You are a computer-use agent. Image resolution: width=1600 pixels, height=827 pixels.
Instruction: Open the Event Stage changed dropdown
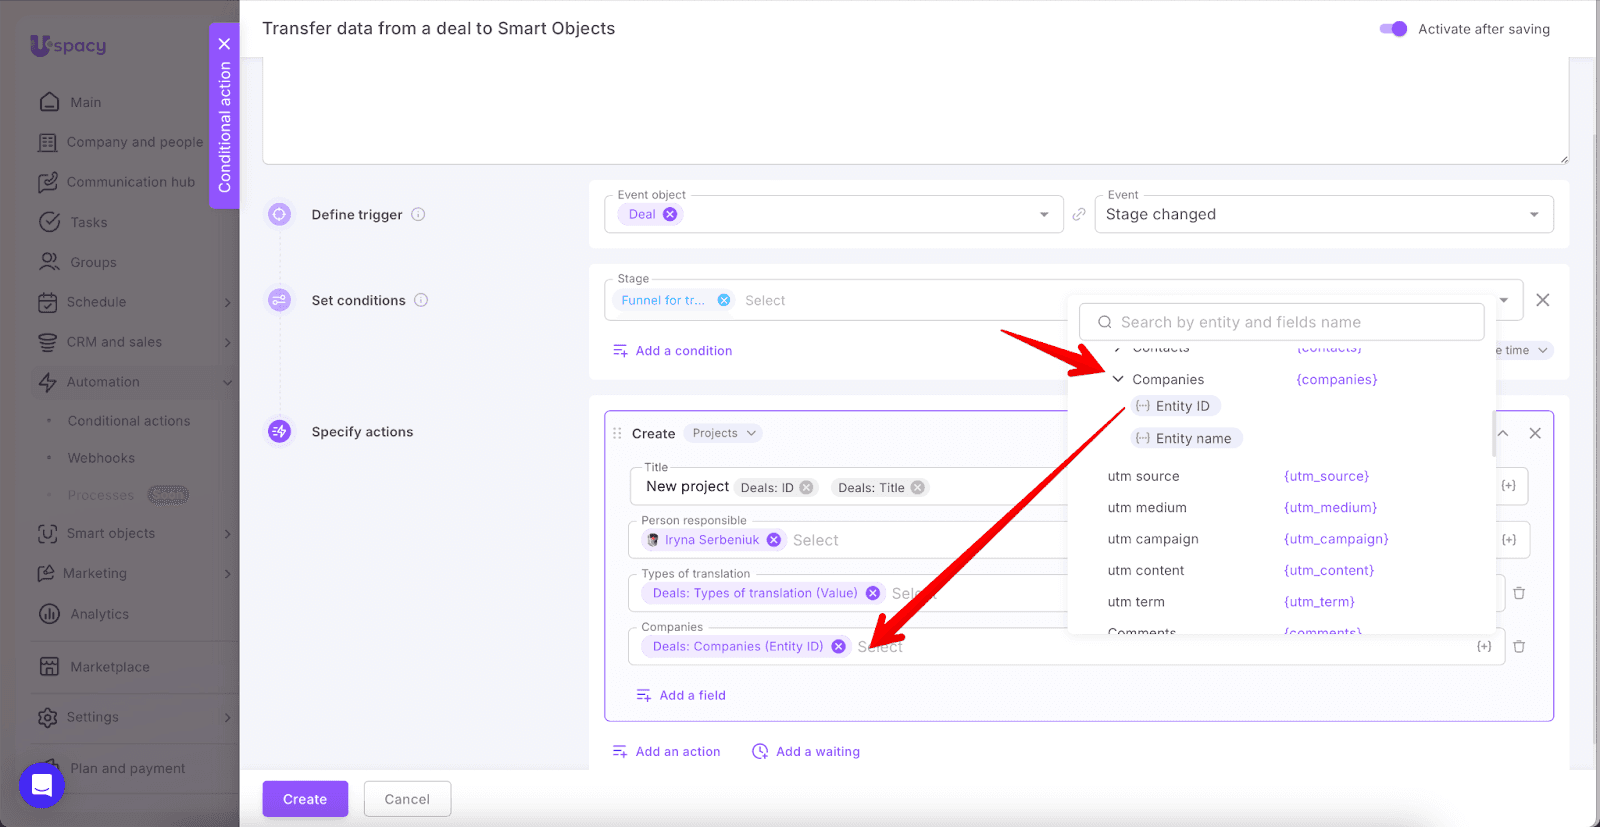point(1323,214)
